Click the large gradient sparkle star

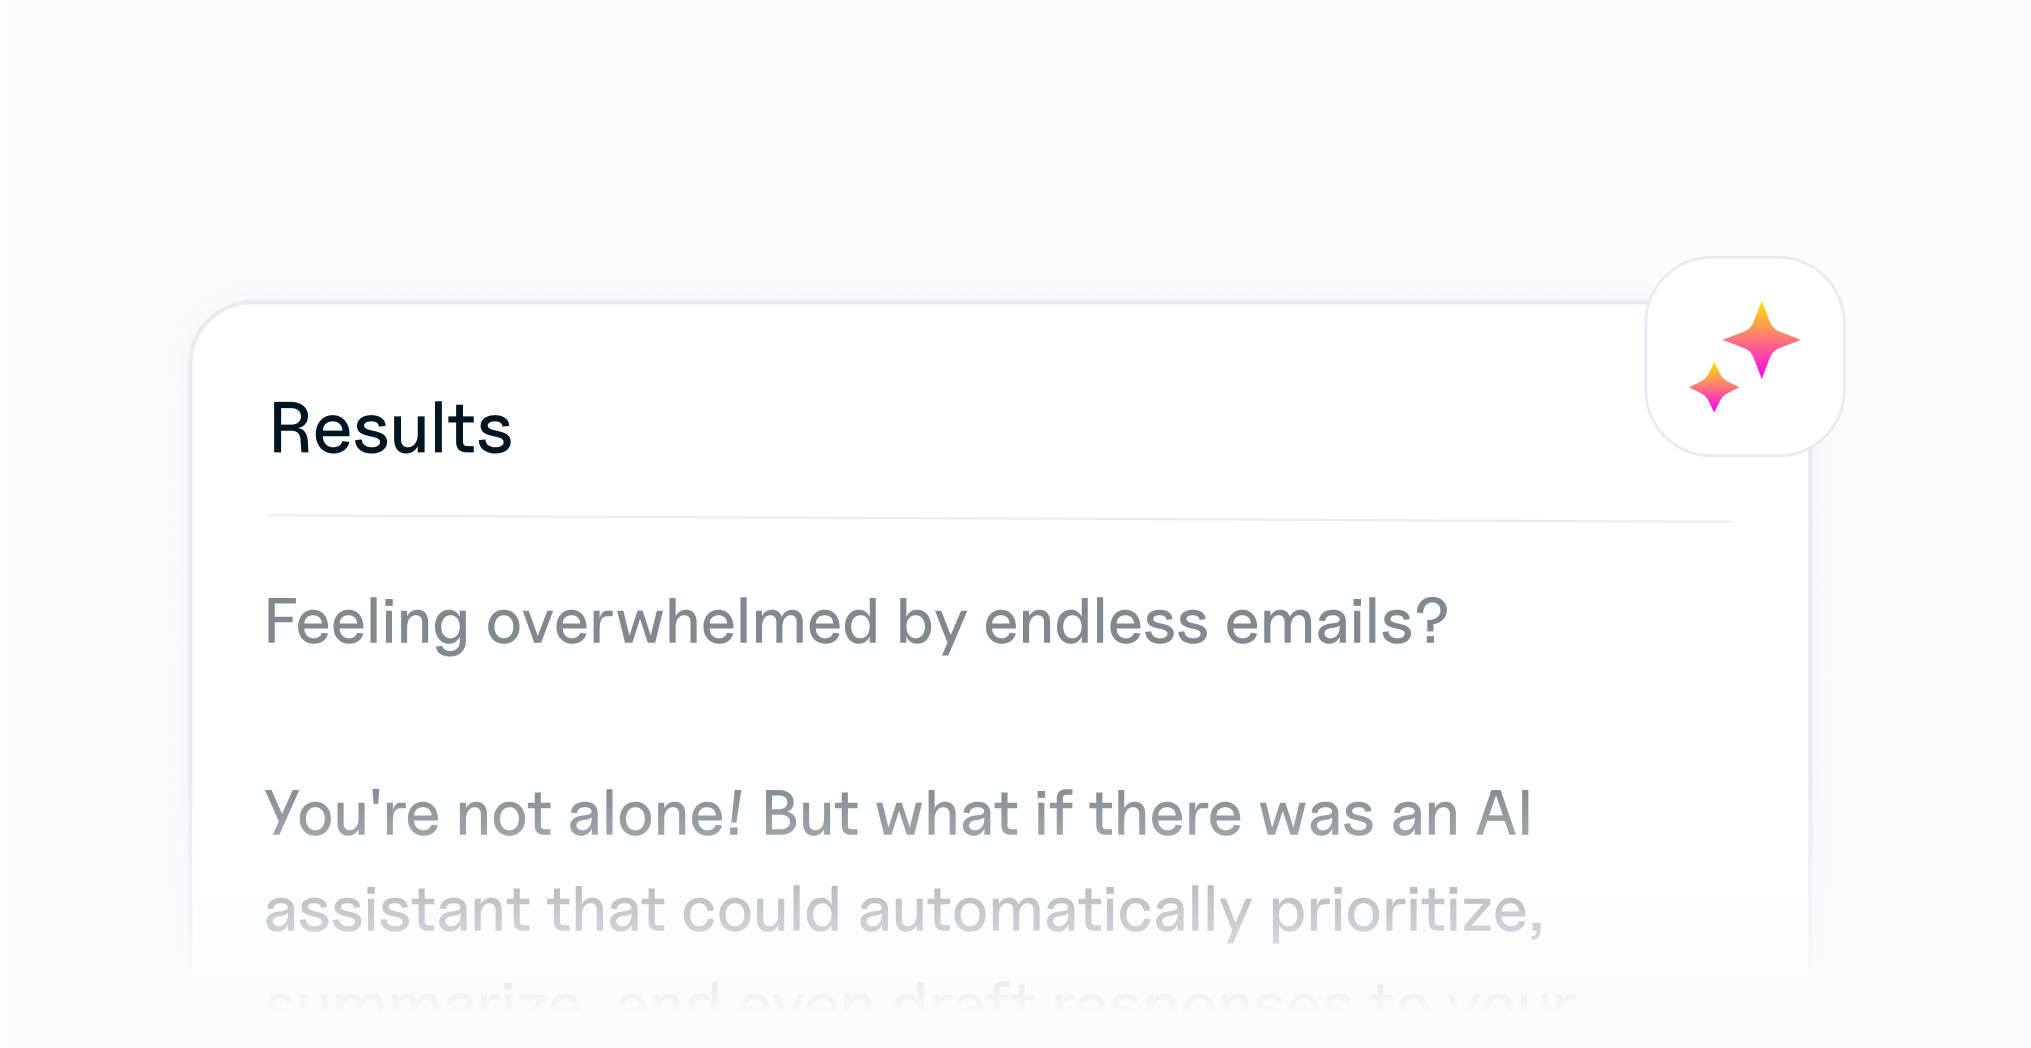(1762, 340)
